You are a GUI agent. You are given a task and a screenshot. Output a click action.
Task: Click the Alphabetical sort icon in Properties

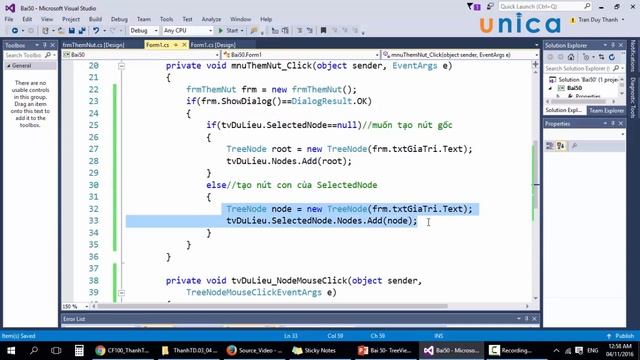[561, 146]
